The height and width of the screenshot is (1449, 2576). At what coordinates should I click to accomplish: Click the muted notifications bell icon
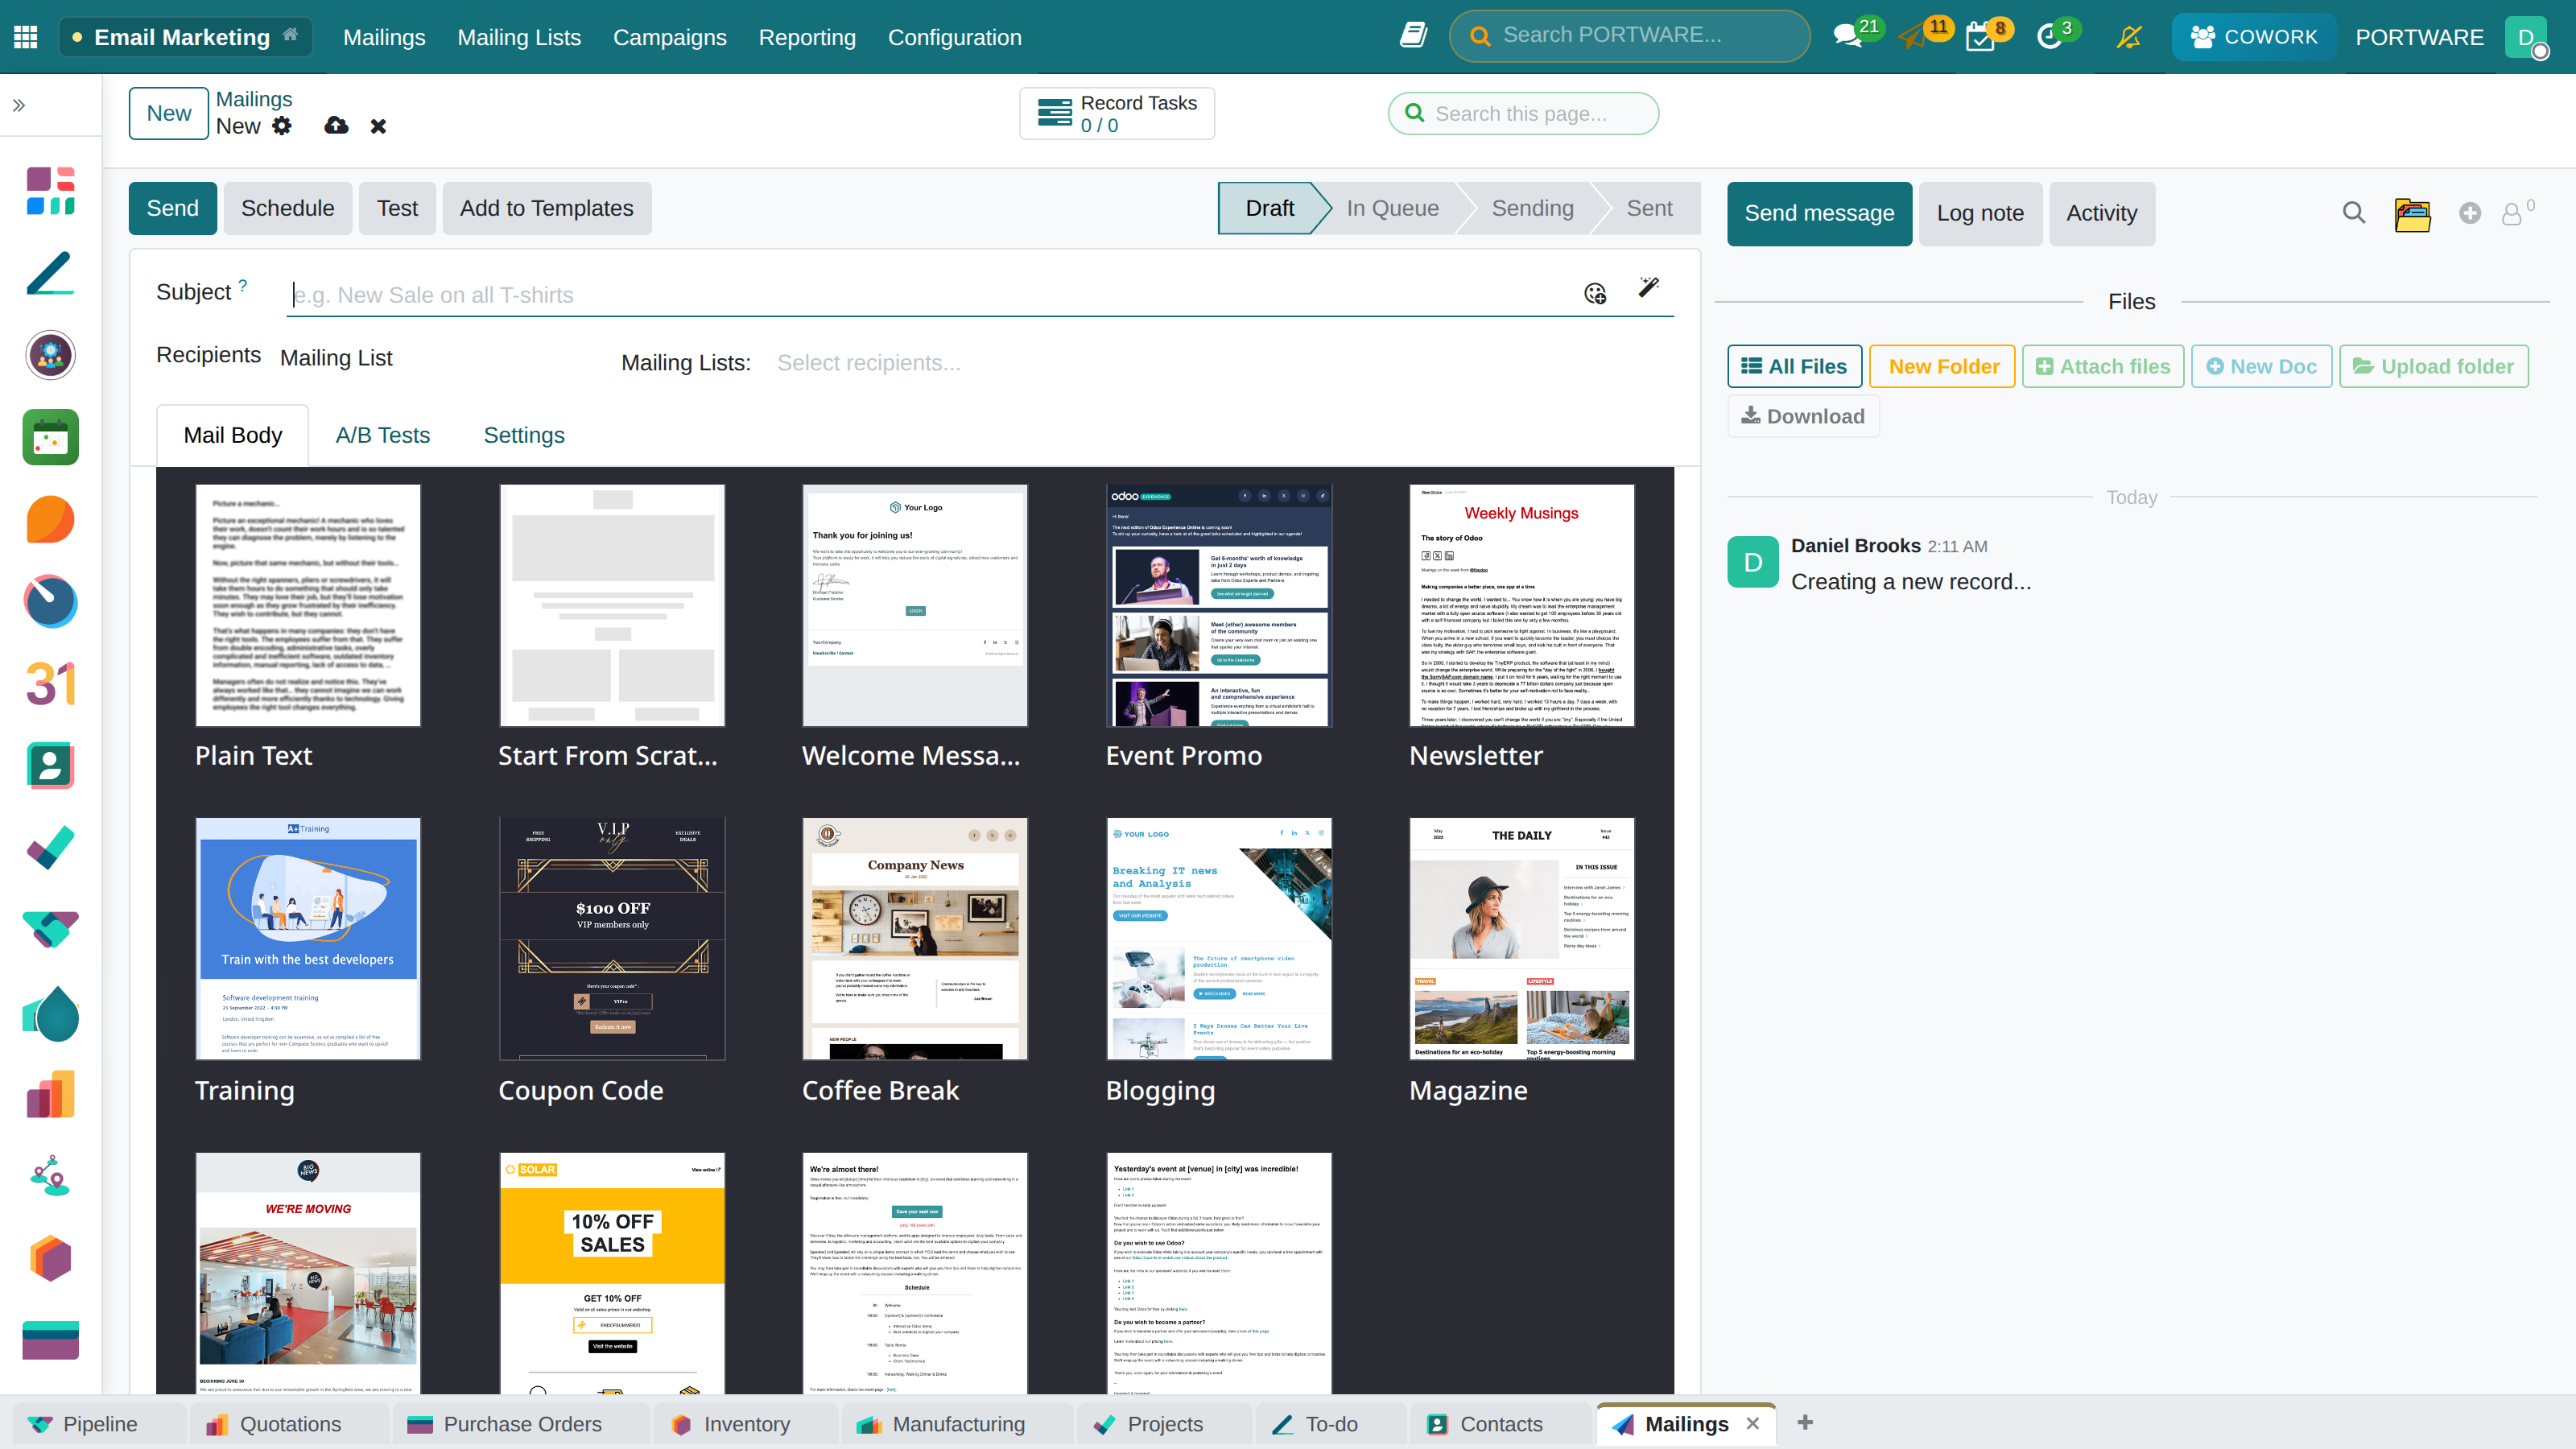[2129, 37]
